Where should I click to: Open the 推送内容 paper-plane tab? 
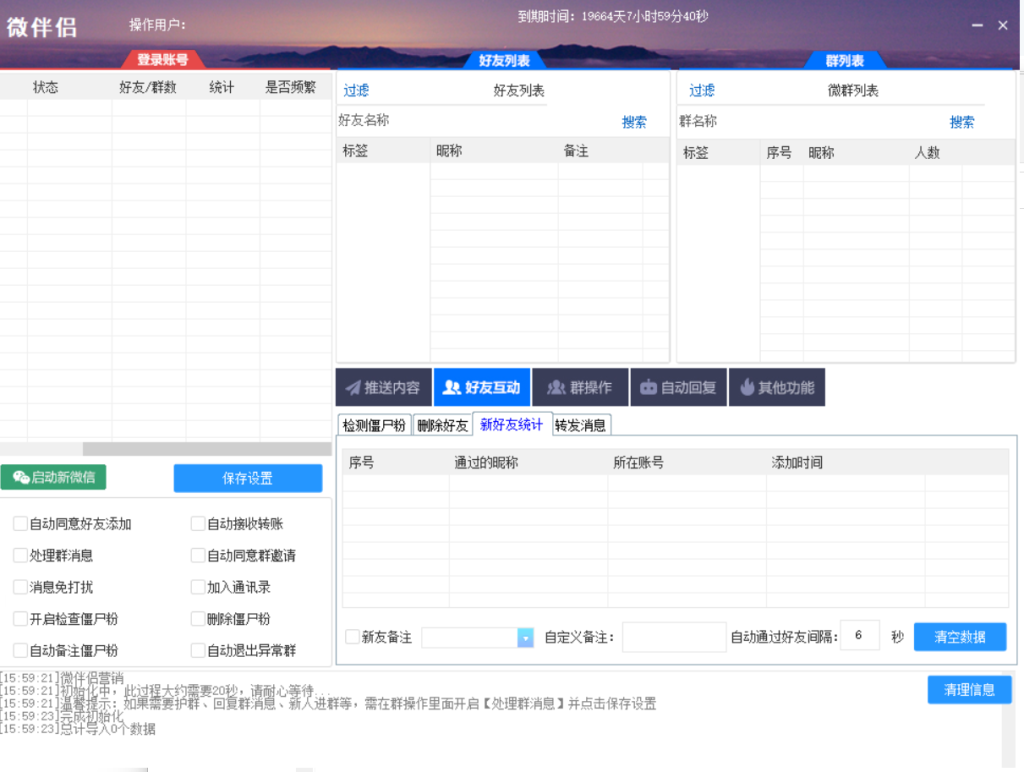point(384,388)
